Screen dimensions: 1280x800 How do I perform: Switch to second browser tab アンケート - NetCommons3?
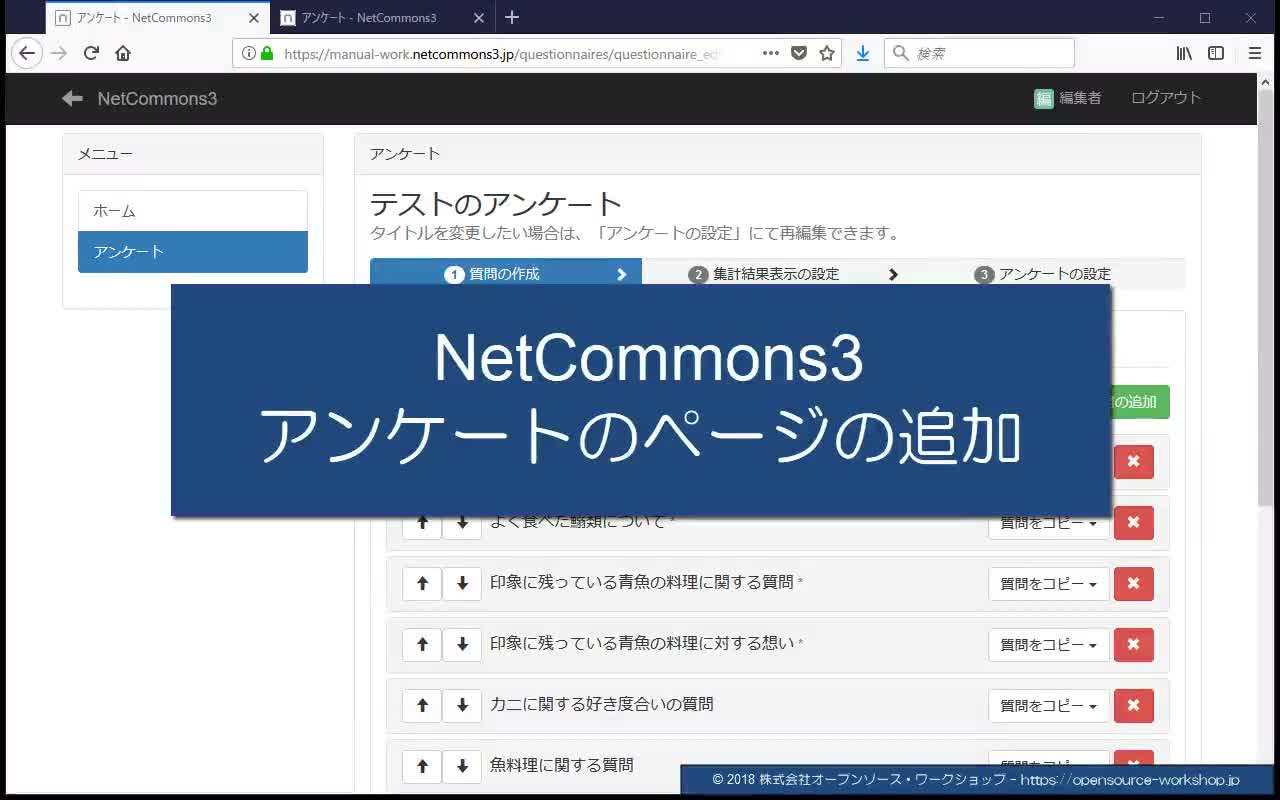(382, 18)
